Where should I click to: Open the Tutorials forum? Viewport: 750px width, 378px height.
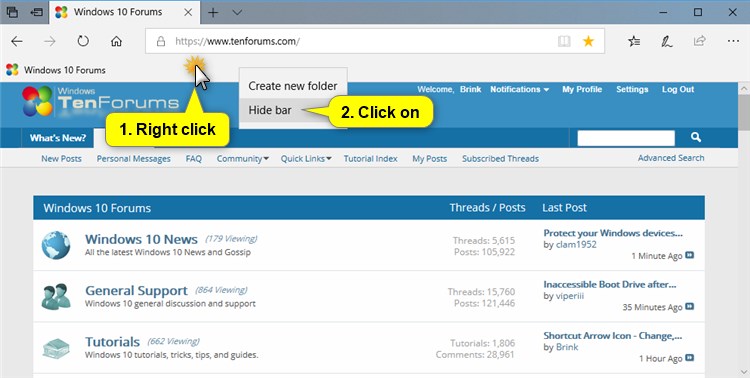[x=112, y=342]
